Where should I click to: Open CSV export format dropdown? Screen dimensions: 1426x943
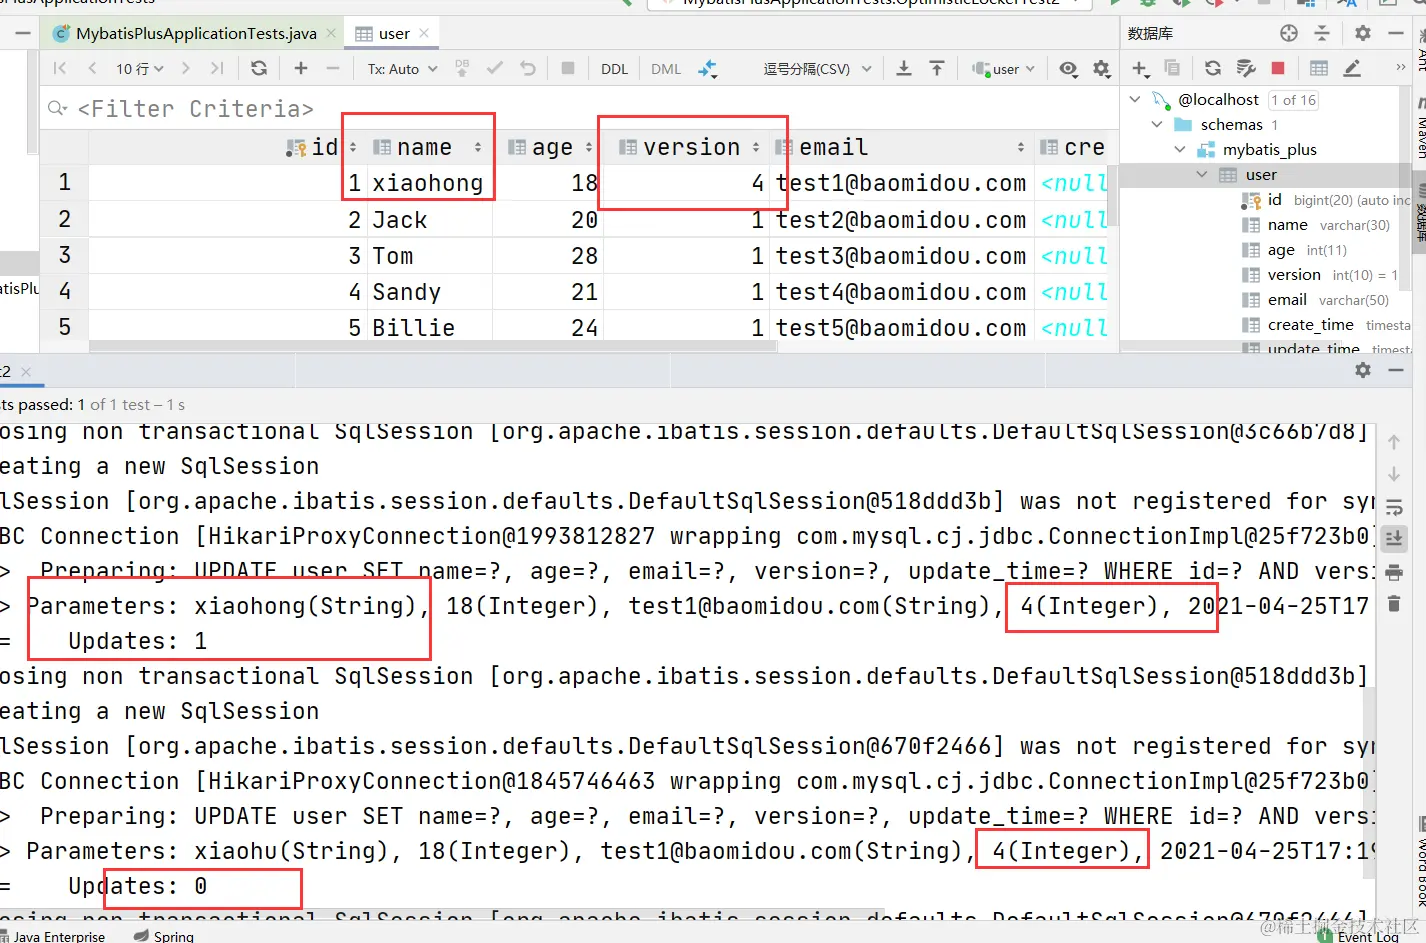pyautogui.click(x=817, y=69)
